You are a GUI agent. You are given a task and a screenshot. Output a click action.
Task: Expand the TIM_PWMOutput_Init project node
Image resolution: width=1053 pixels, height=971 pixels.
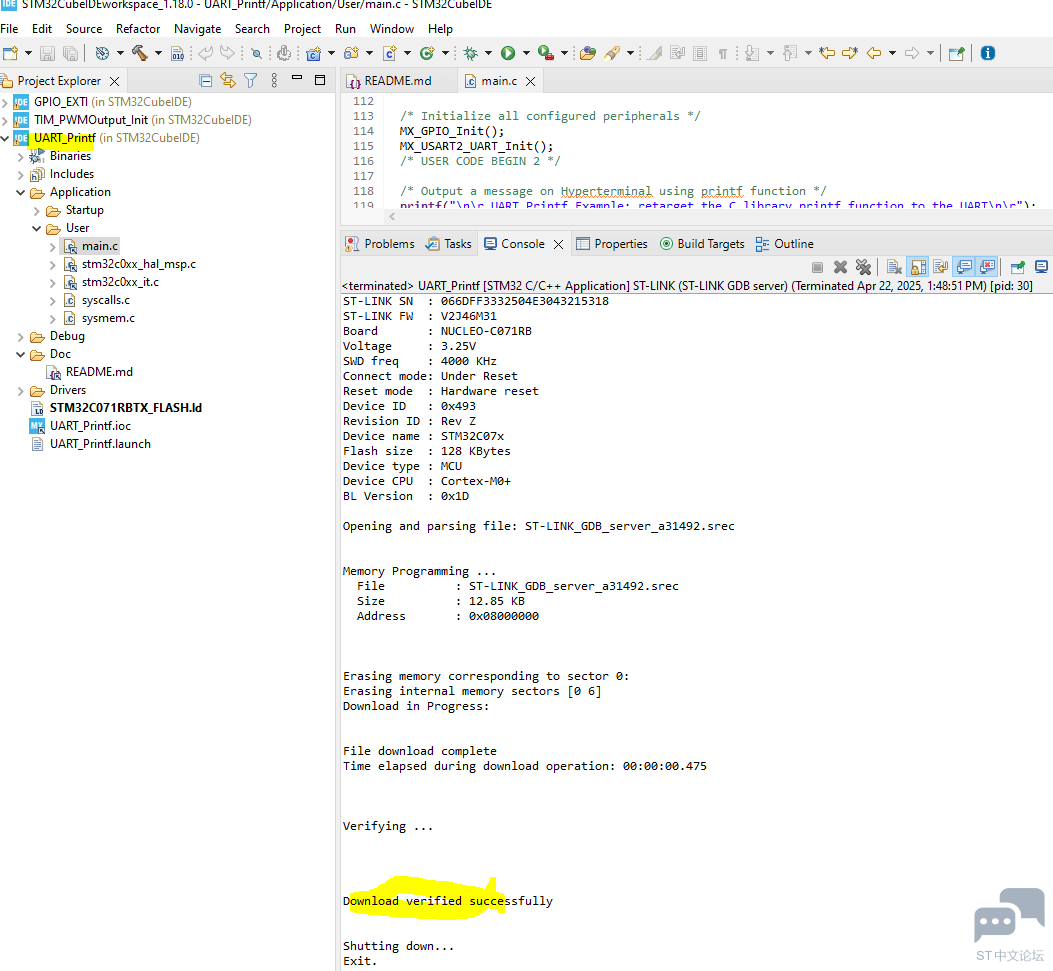[x=5, y=121]
